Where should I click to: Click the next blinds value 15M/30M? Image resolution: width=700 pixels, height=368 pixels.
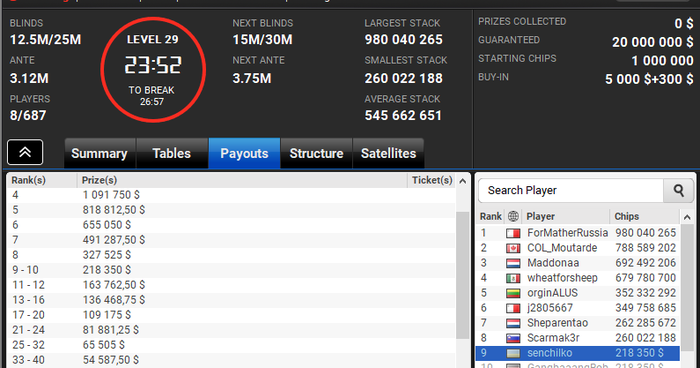tap(262, 40)
